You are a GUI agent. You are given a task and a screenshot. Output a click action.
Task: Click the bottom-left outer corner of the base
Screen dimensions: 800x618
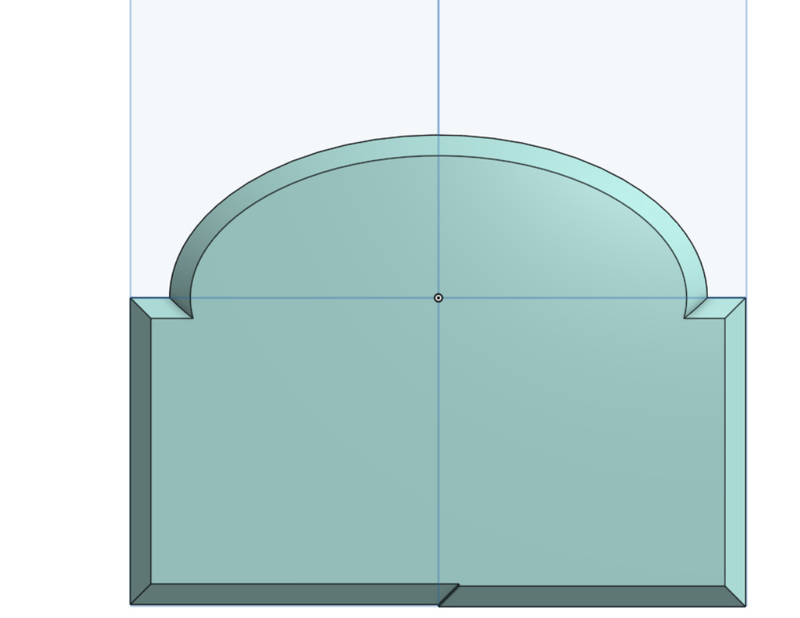coord(131,604)
